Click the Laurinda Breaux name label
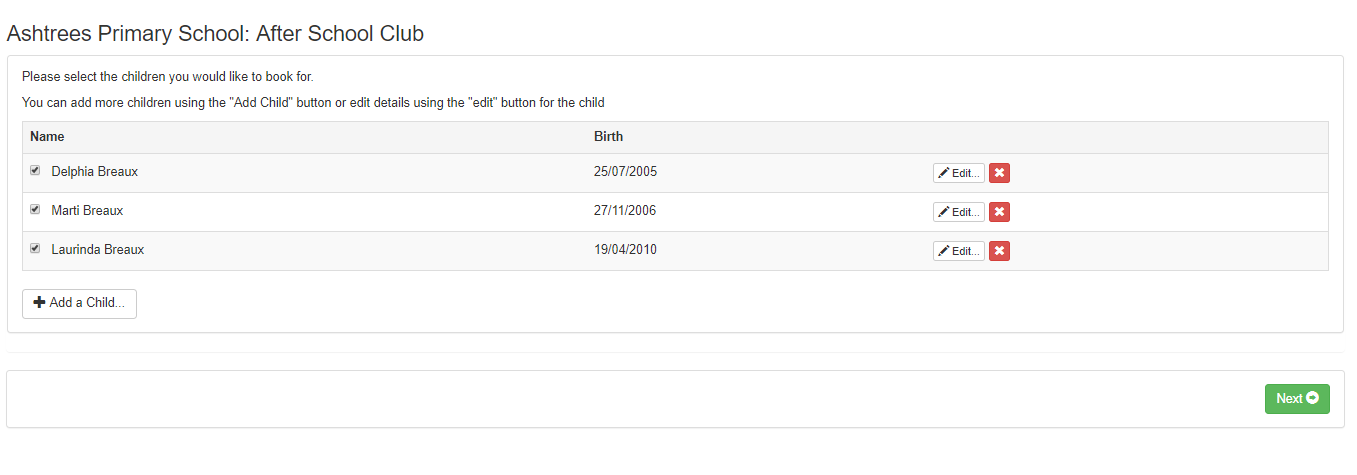 point(98,250)
